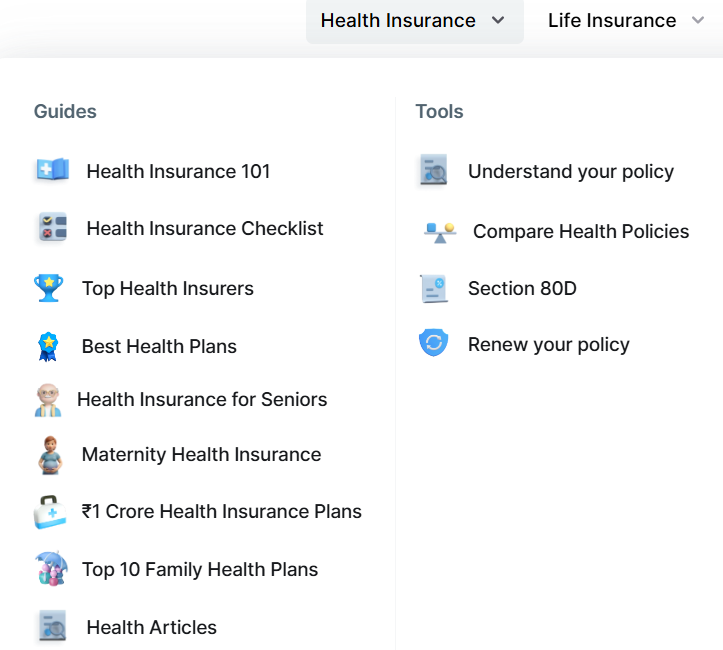Viewport: 723px width, 650px height.
Task: Click the Health Insurance 101 book icon
Action: click(x=53, y=169)
